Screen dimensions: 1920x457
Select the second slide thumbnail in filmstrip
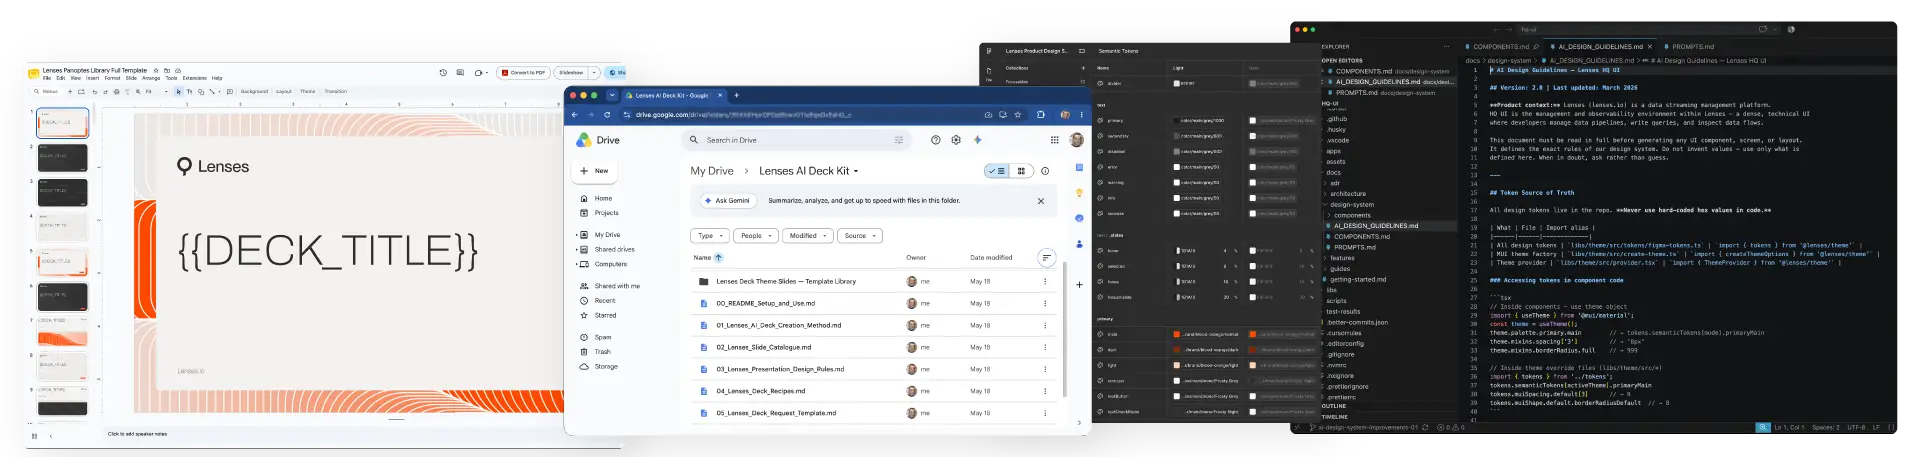click(x=62, y=158)
